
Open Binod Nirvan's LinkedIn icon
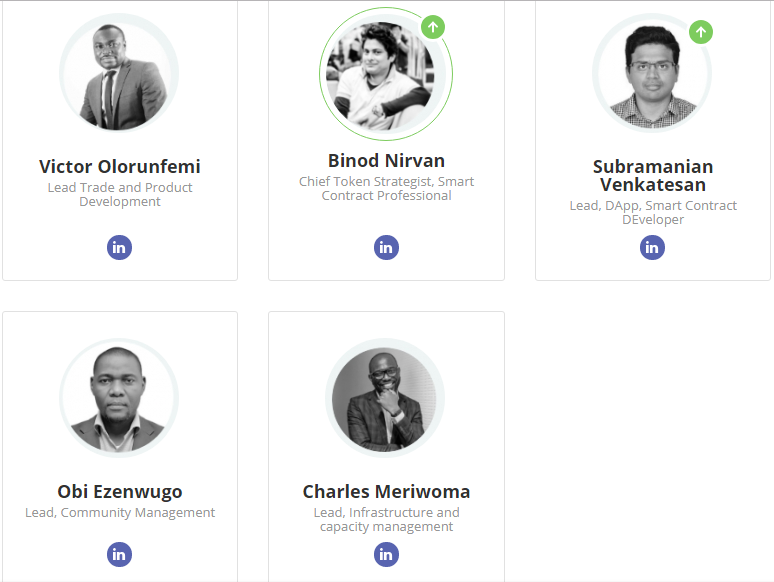click(x=386, y=247)
